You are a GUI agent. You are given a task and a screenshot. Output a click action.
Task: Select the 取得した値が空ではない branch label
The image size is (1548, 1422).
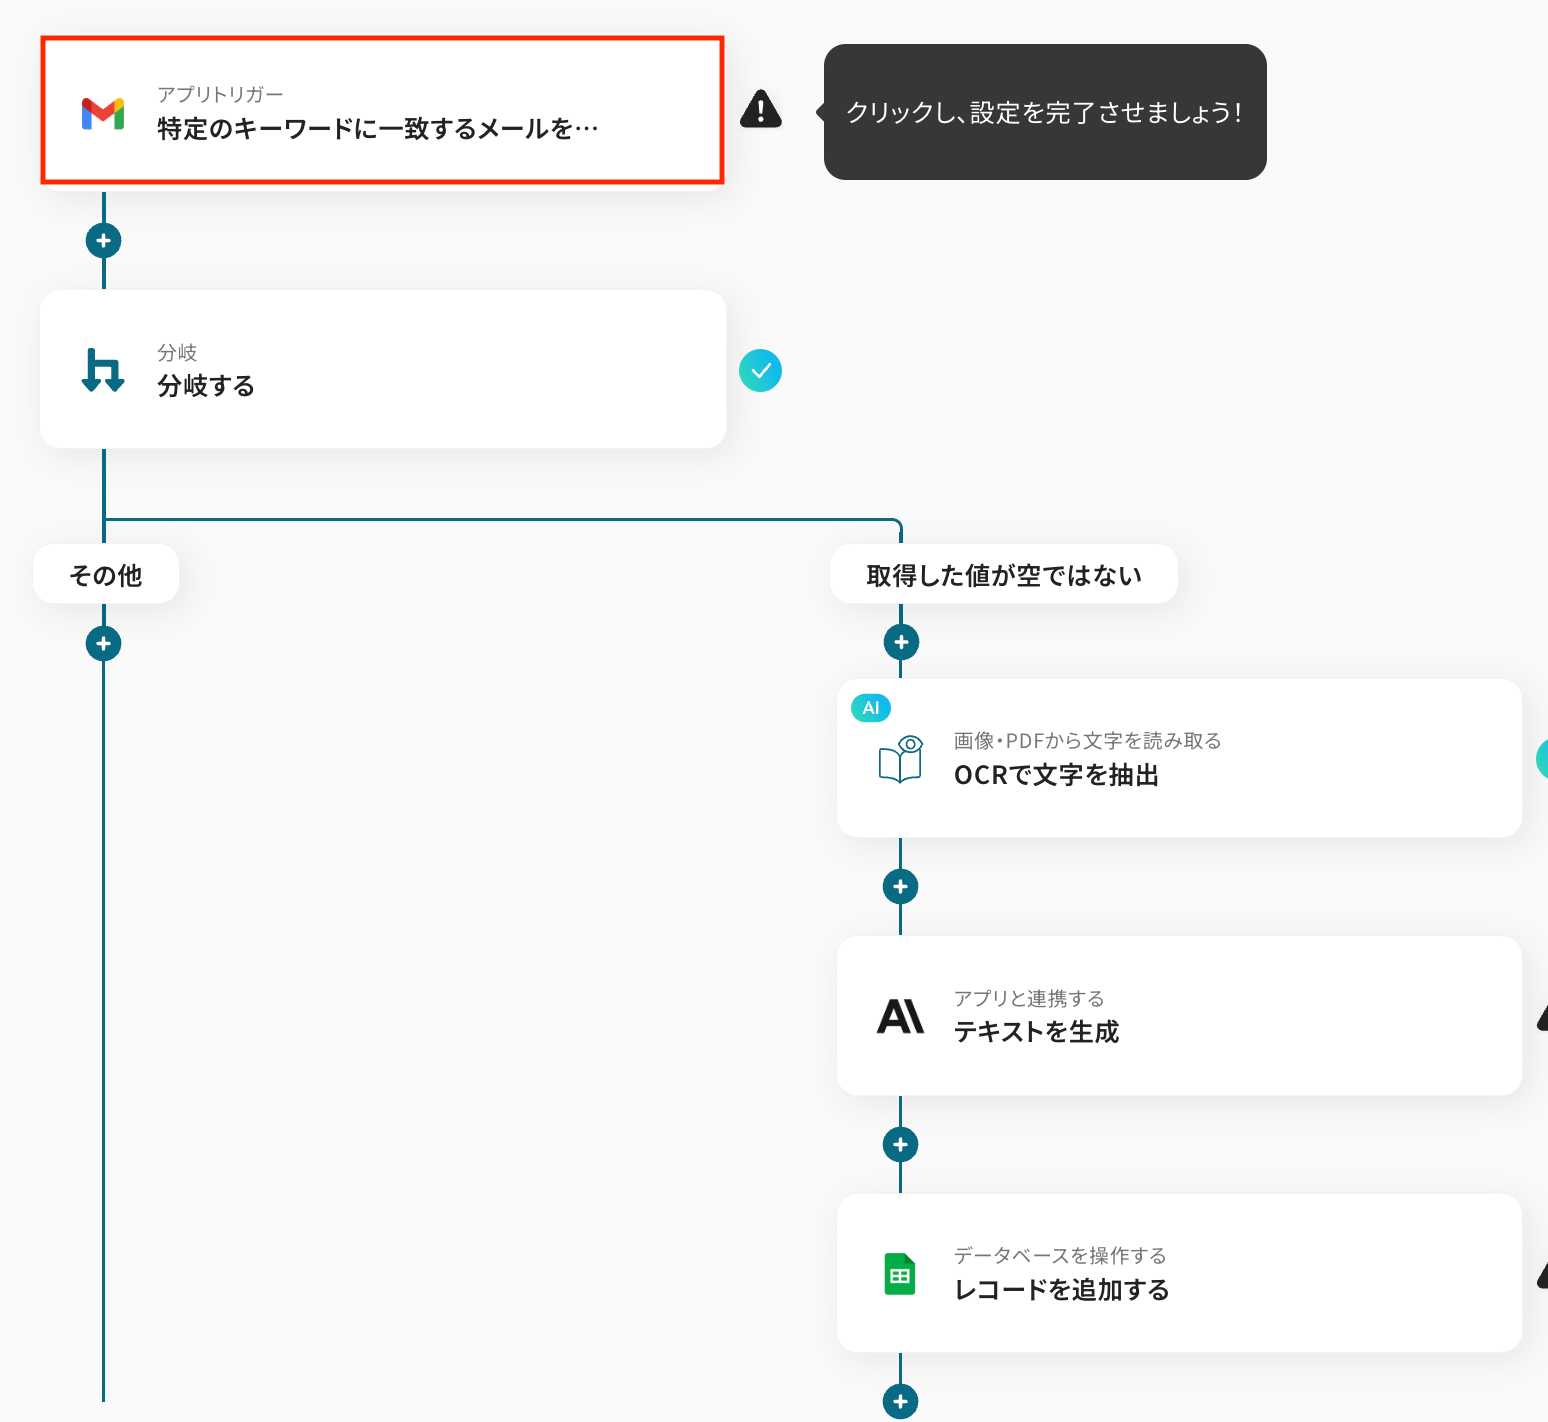(x=1004, y=574)
